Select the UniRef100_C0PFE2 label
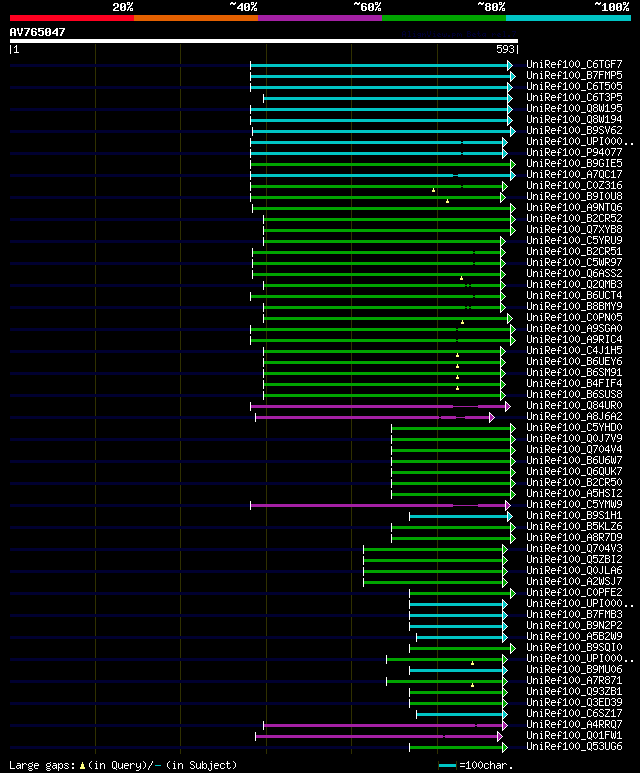 [574, 593]
